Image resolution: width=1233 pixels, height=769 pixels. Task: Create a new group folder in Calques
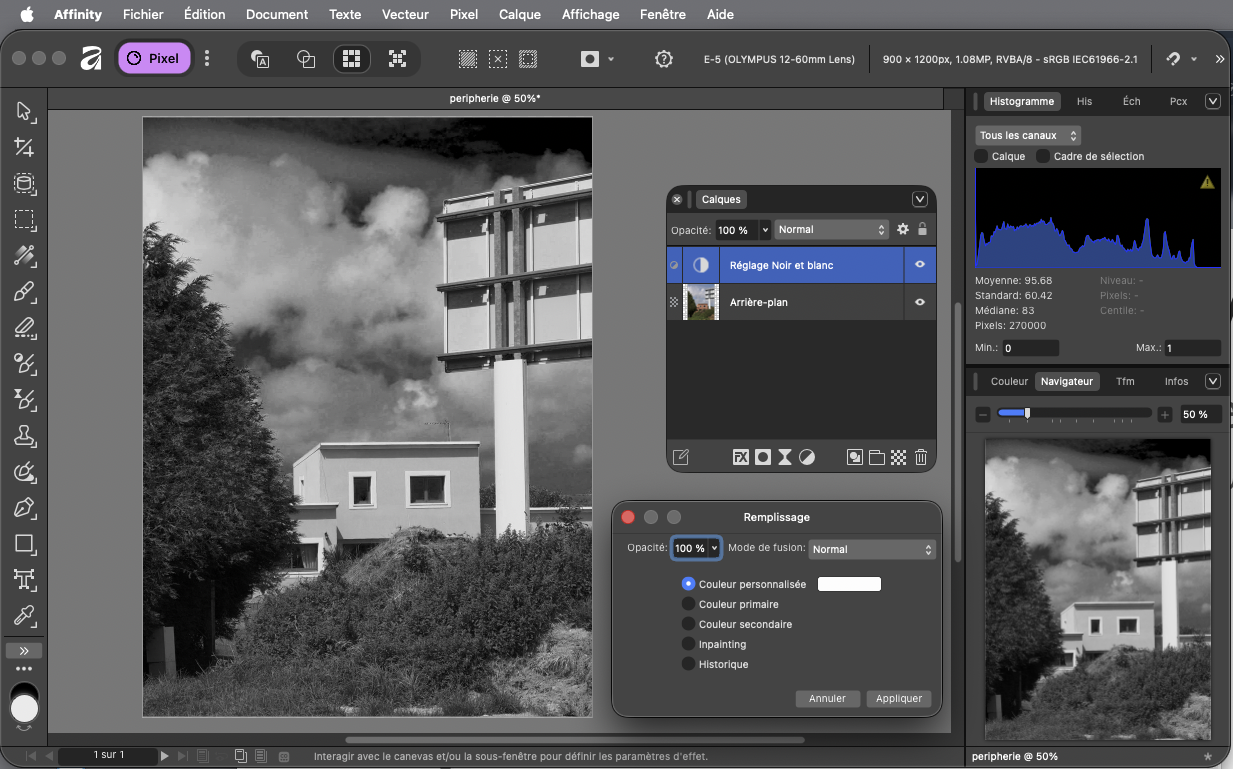click(877, 457)
